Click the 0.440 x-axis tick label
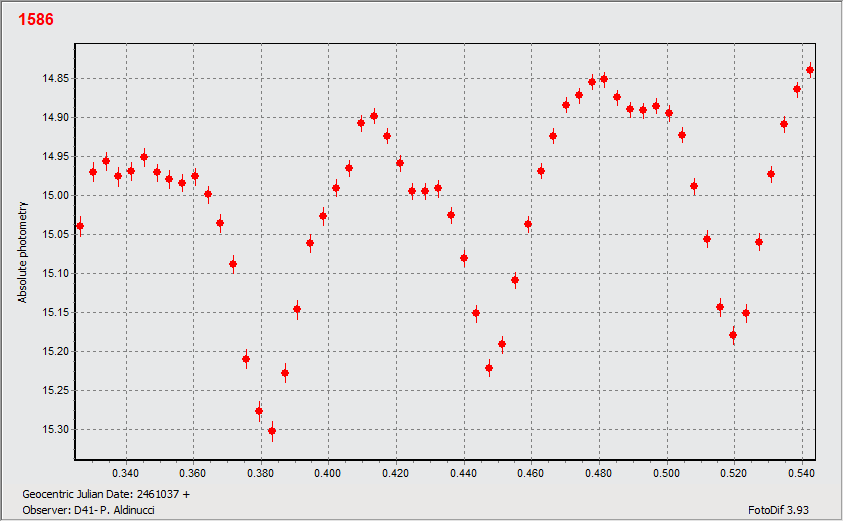This screenshot has width=844, height=522. (x=464, y=472)
